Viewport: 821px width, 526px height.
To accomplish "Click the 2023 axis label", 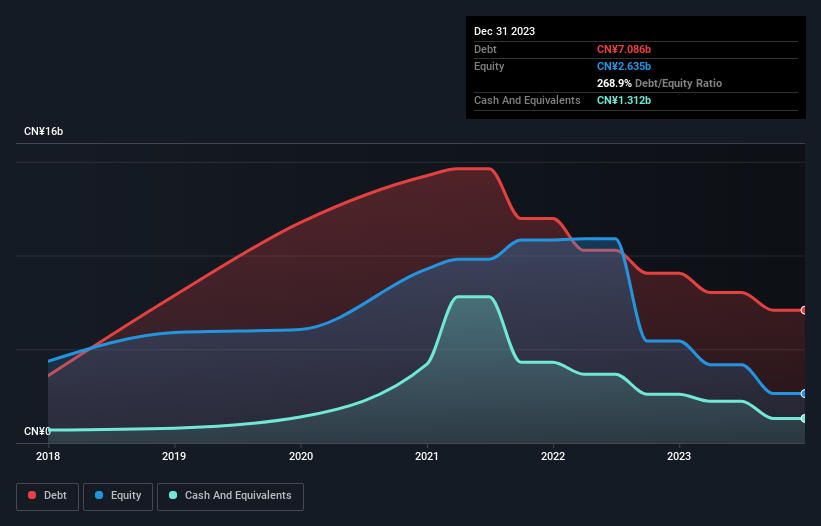I will click(x=679, y=456).
